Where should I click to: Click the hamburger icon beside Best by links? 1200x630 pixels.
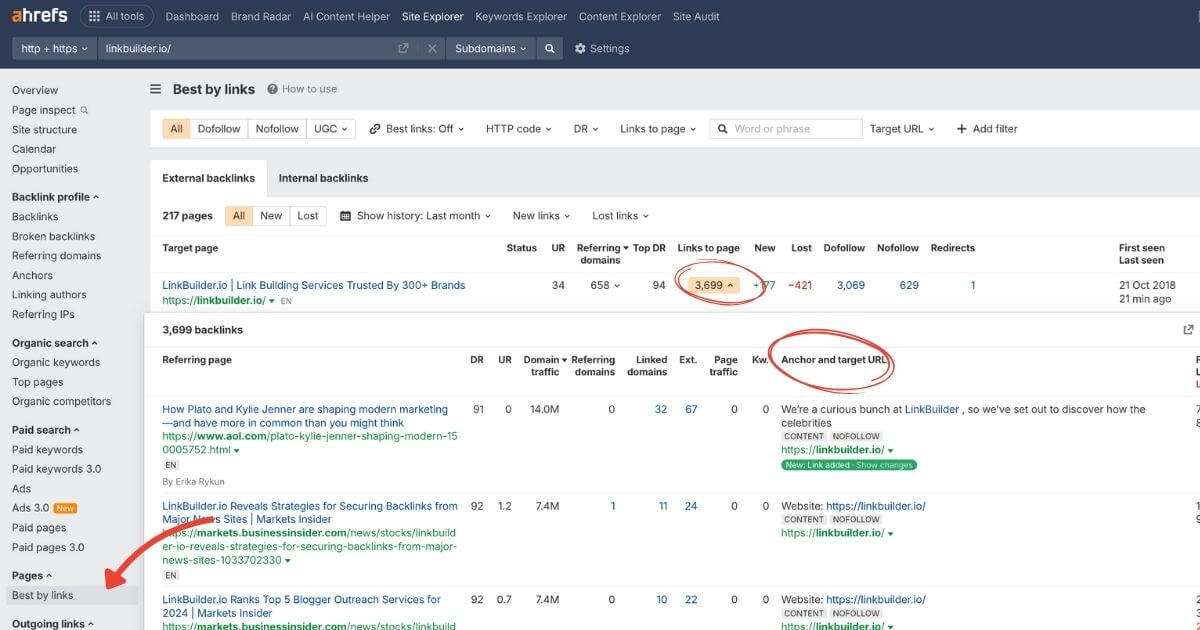tap(155, 88)
